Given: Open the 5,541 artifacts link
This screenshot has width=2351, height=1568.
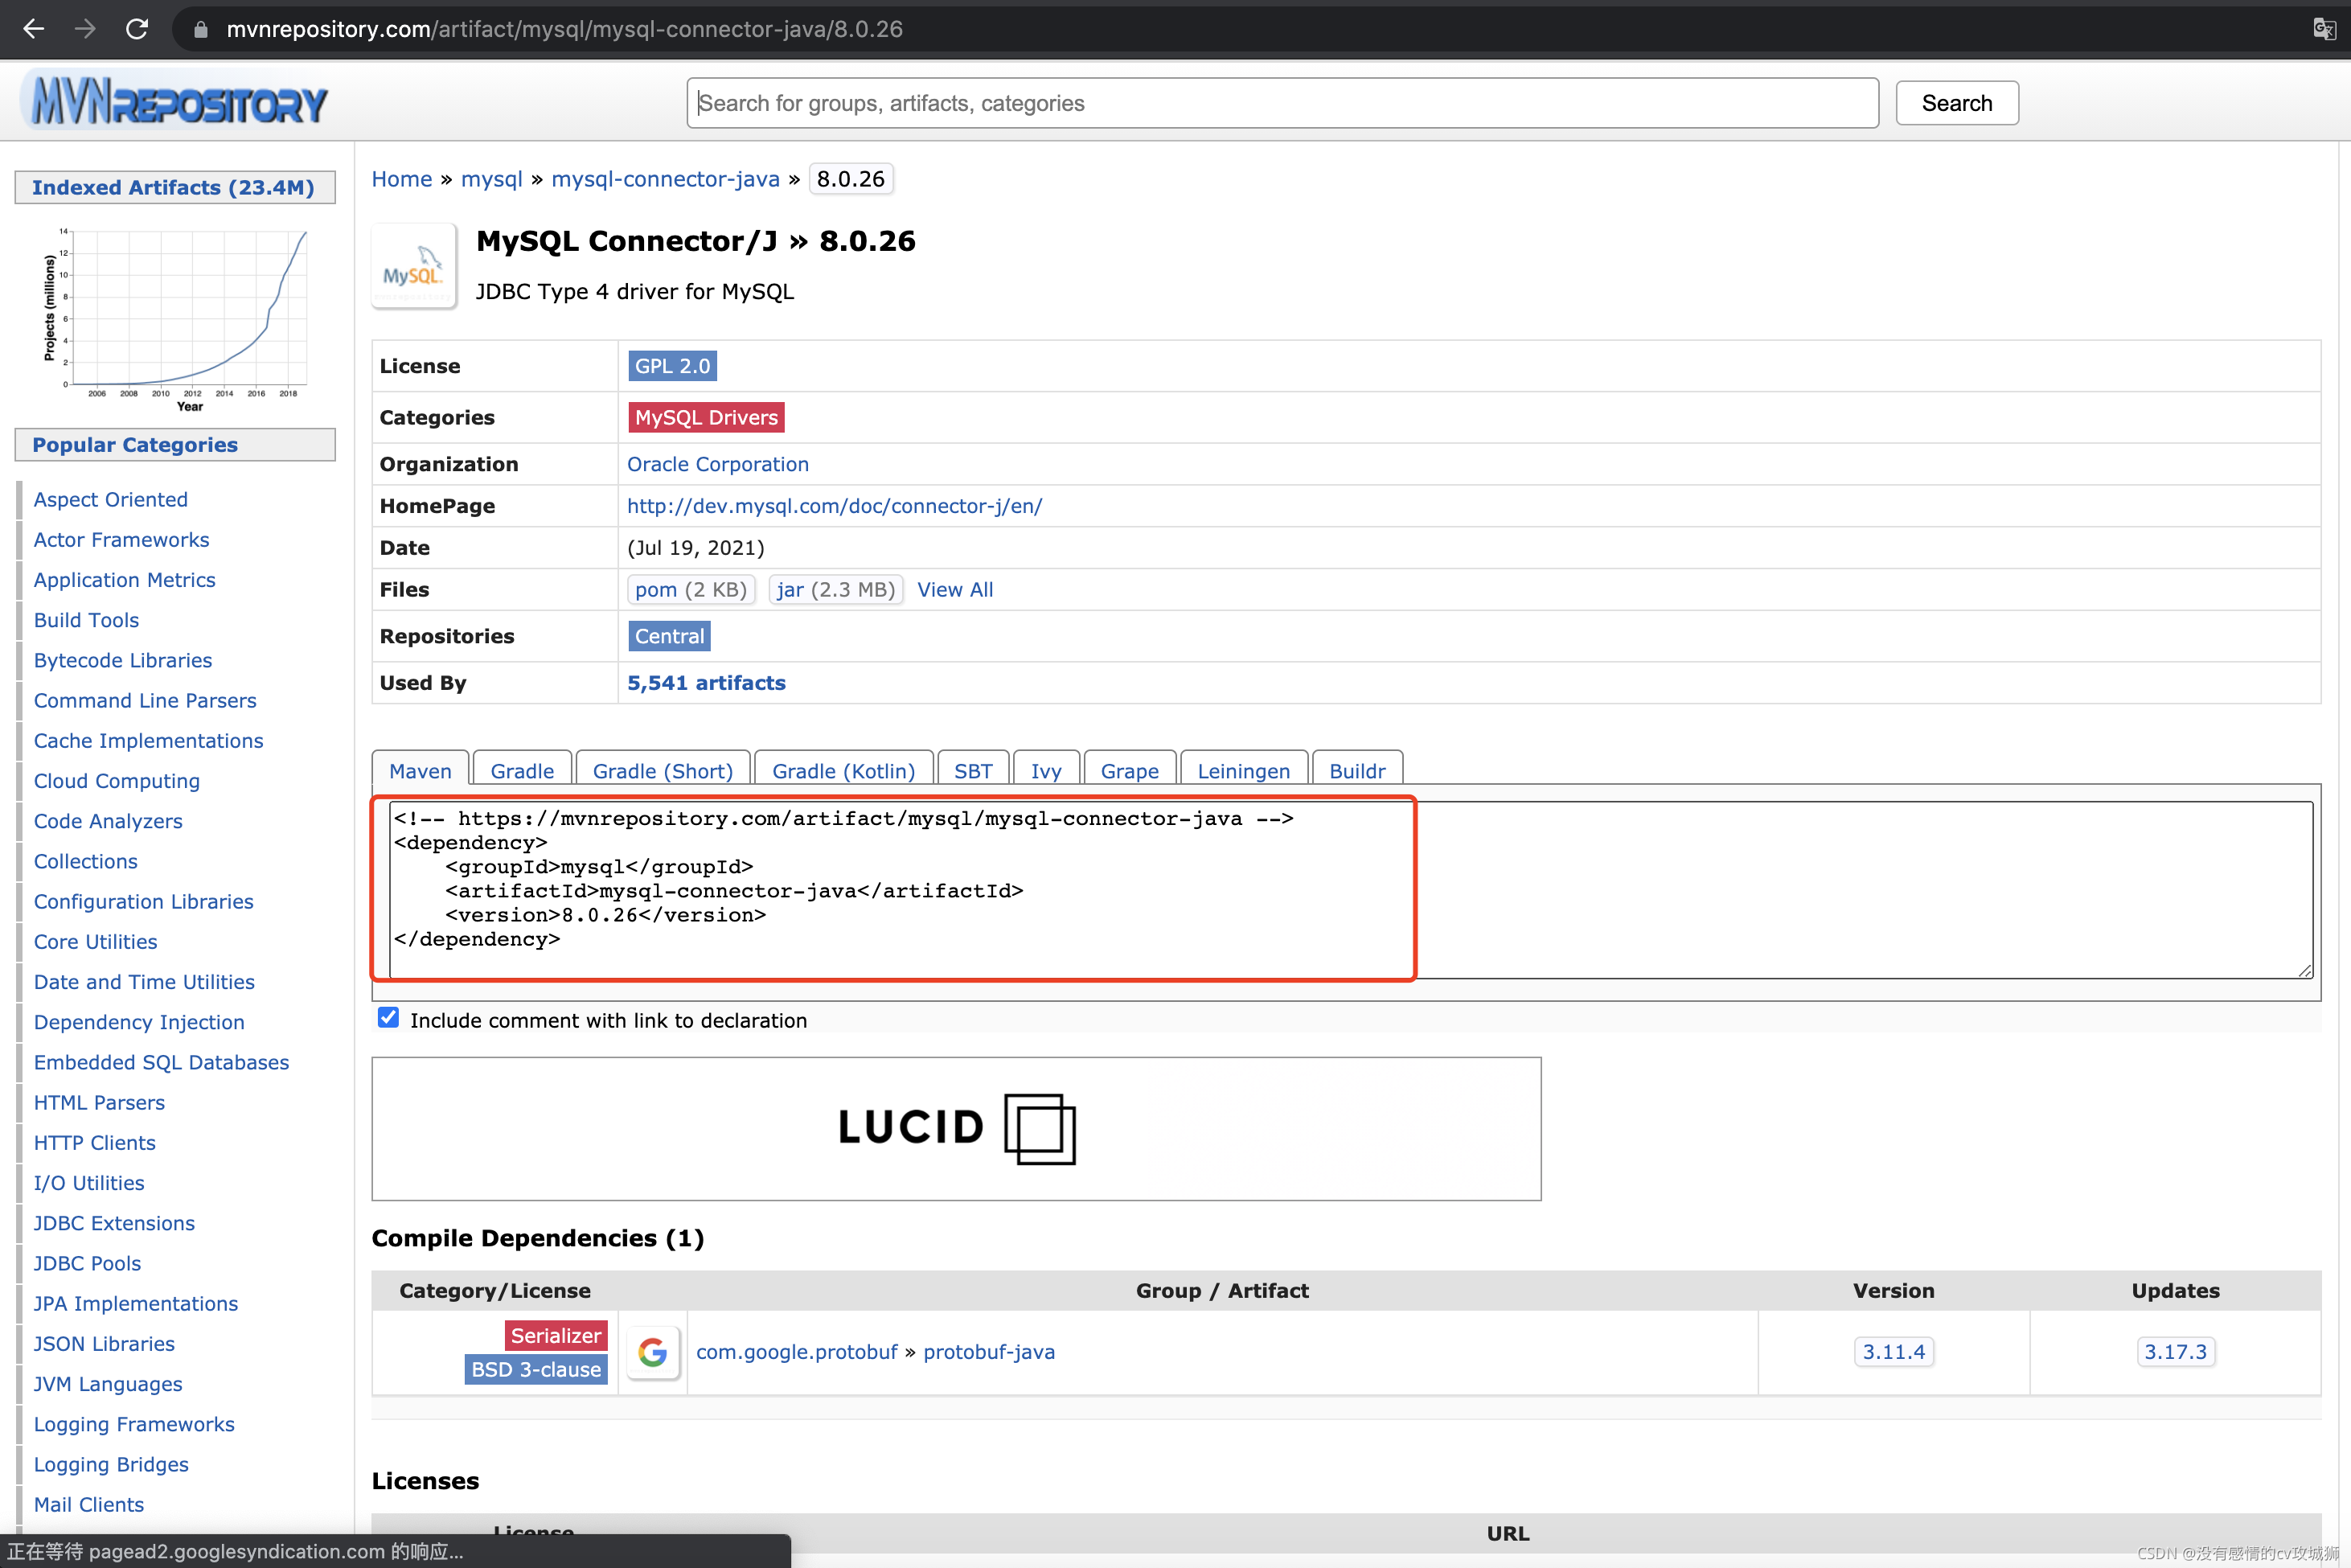Looking at the screenshot, I should [706, 683].
